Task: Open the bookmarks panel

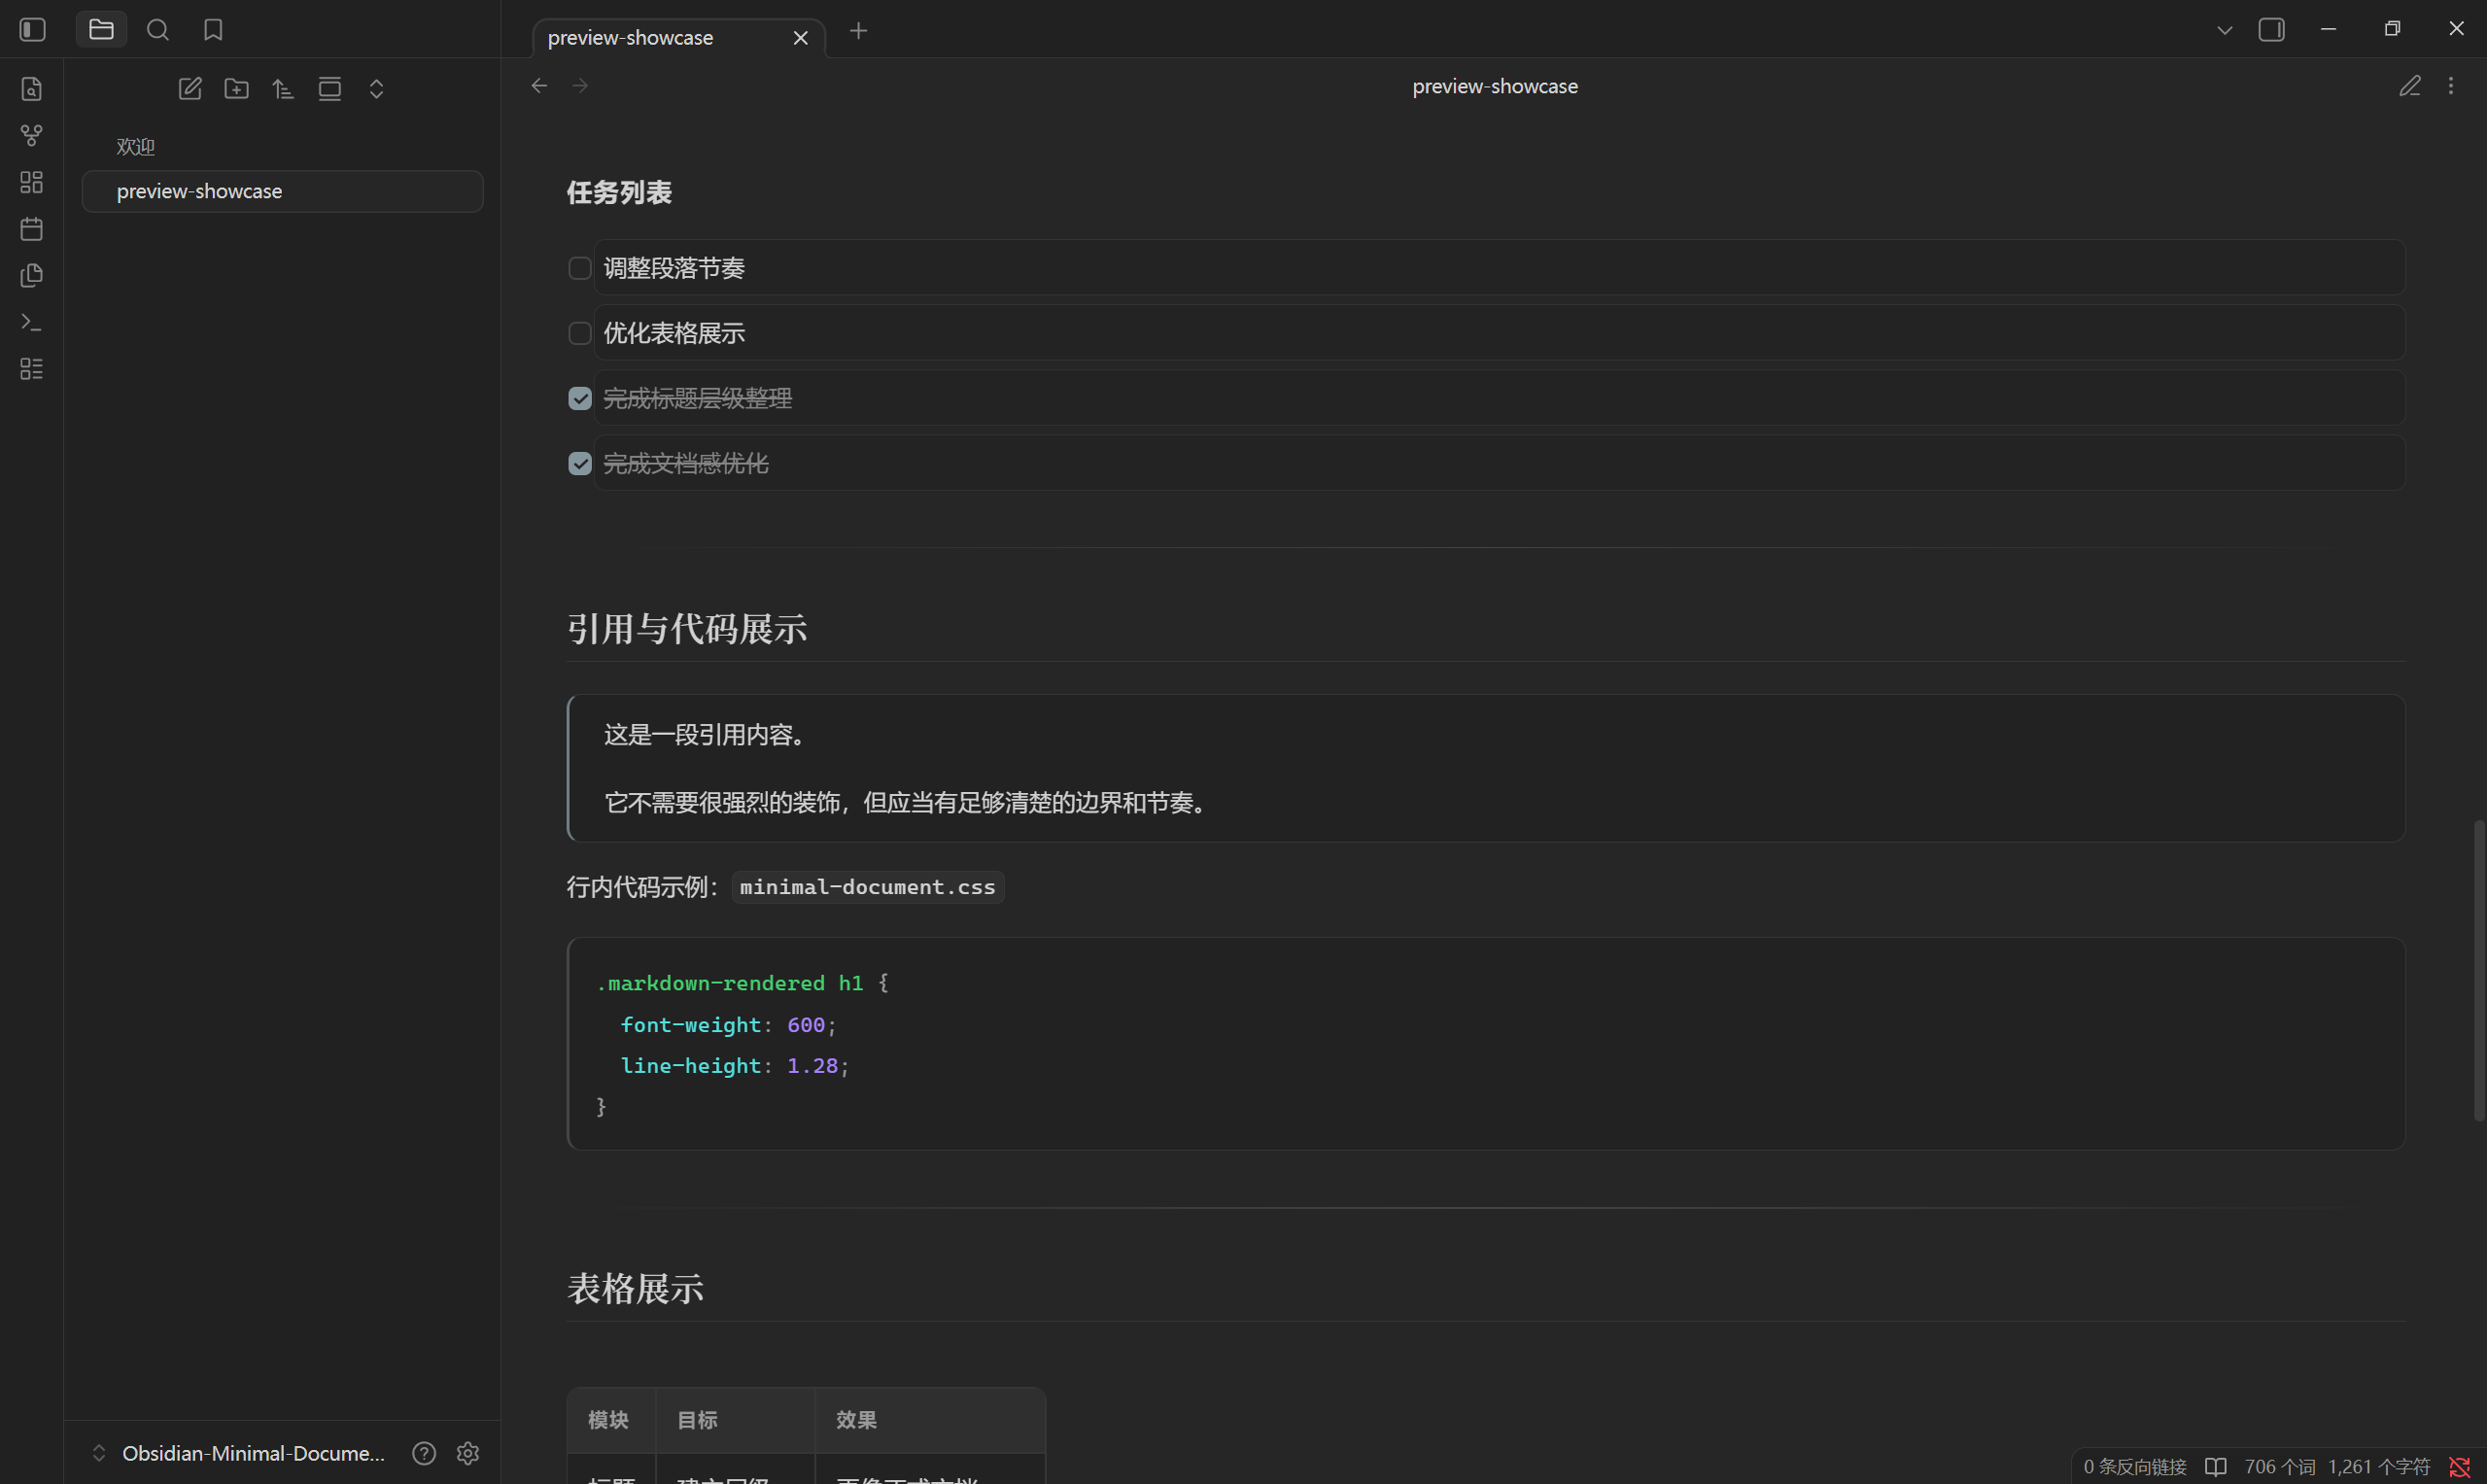Action: (213, 30)
